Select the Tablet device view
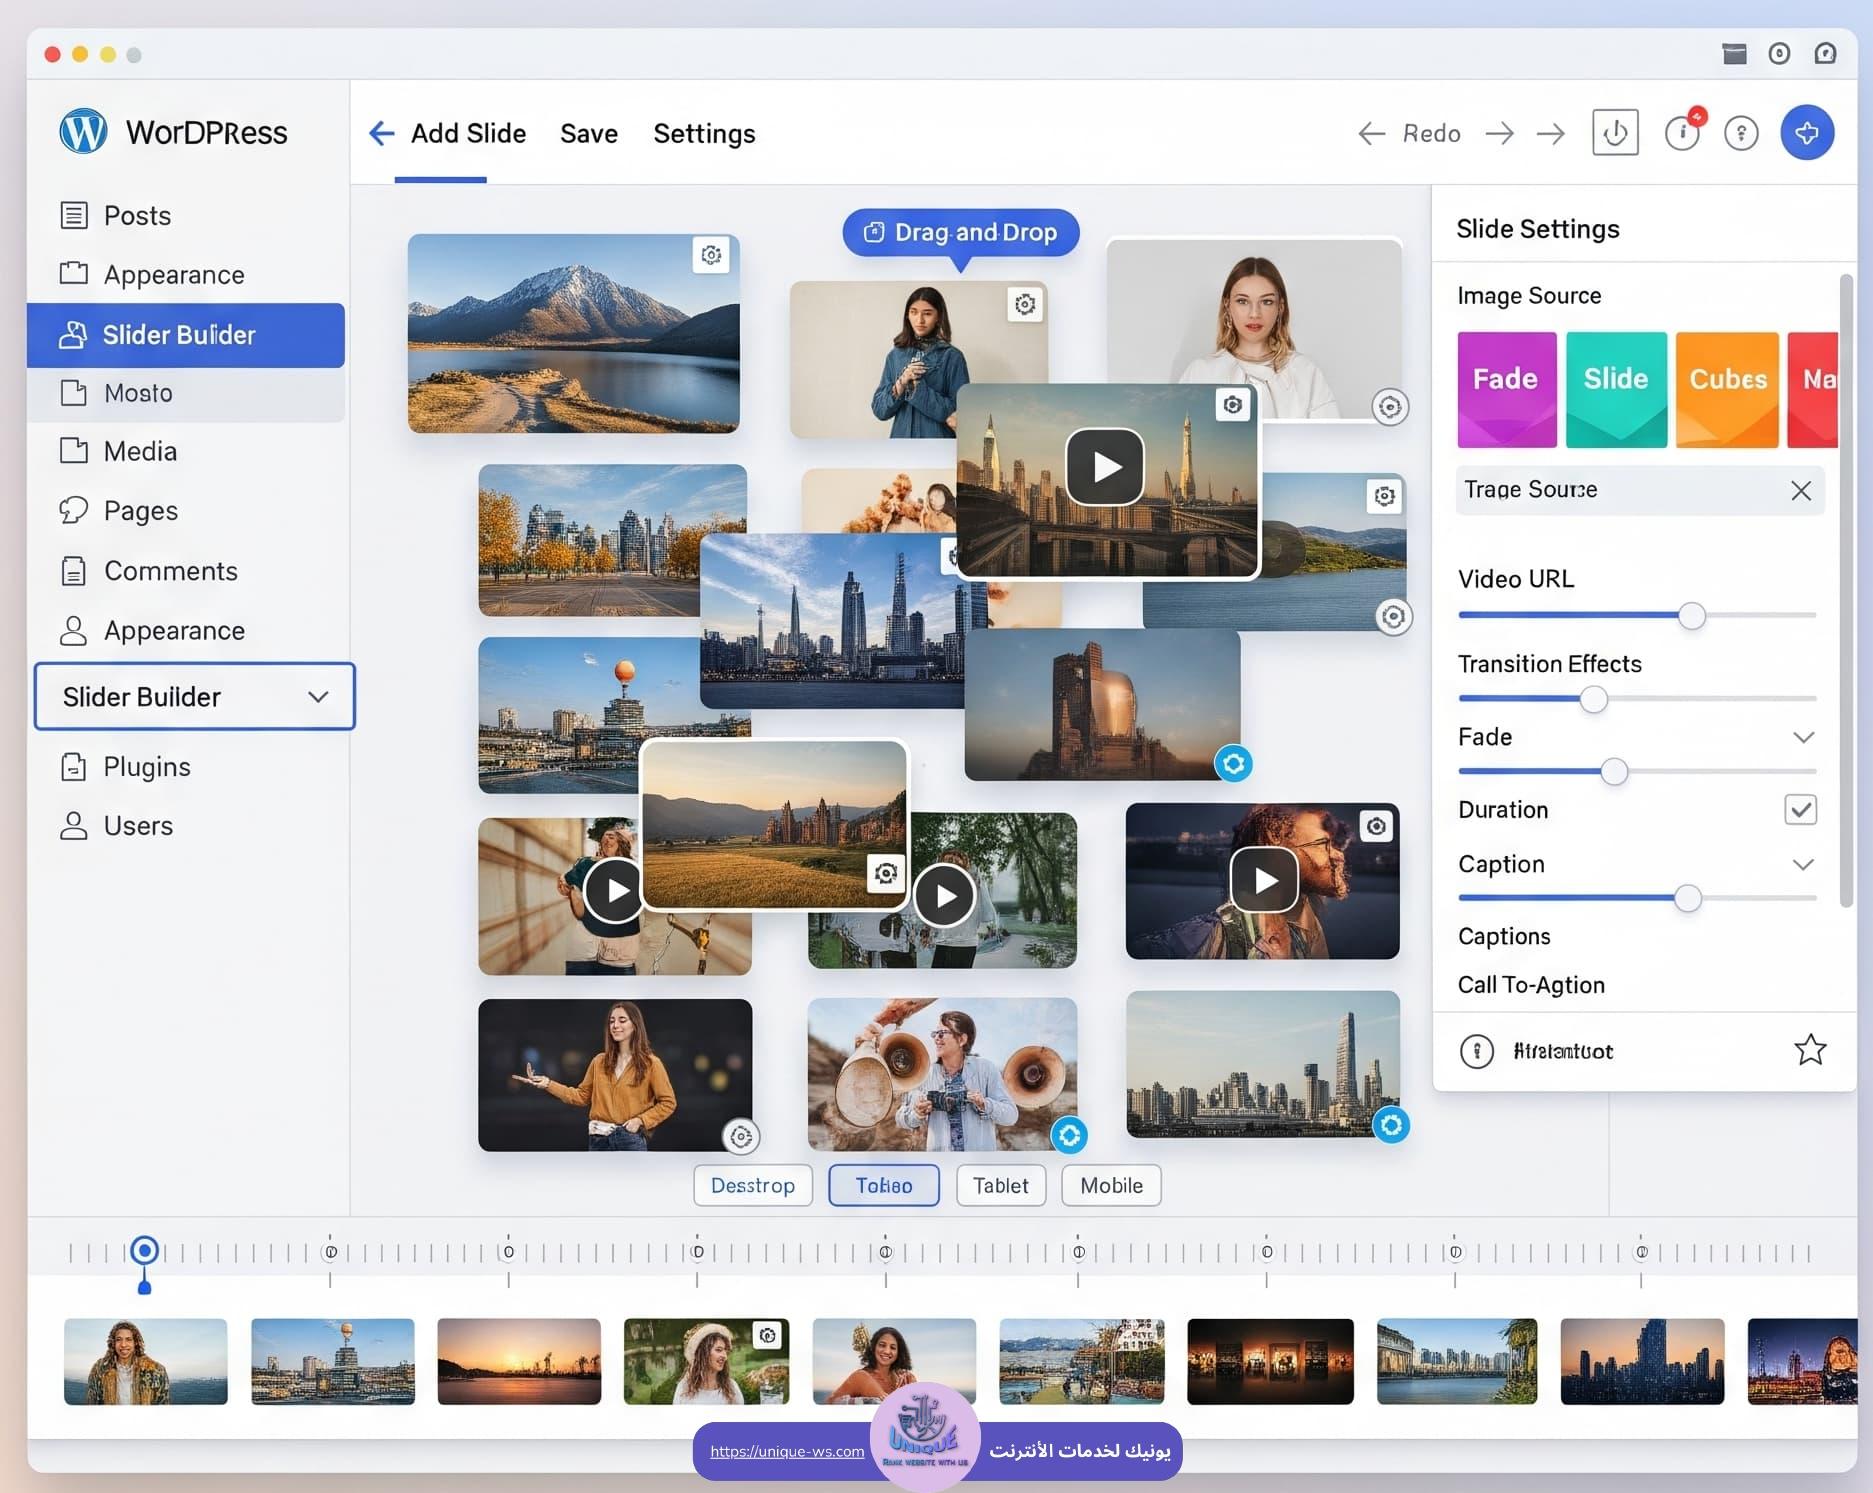 tap(1000, 1185)
